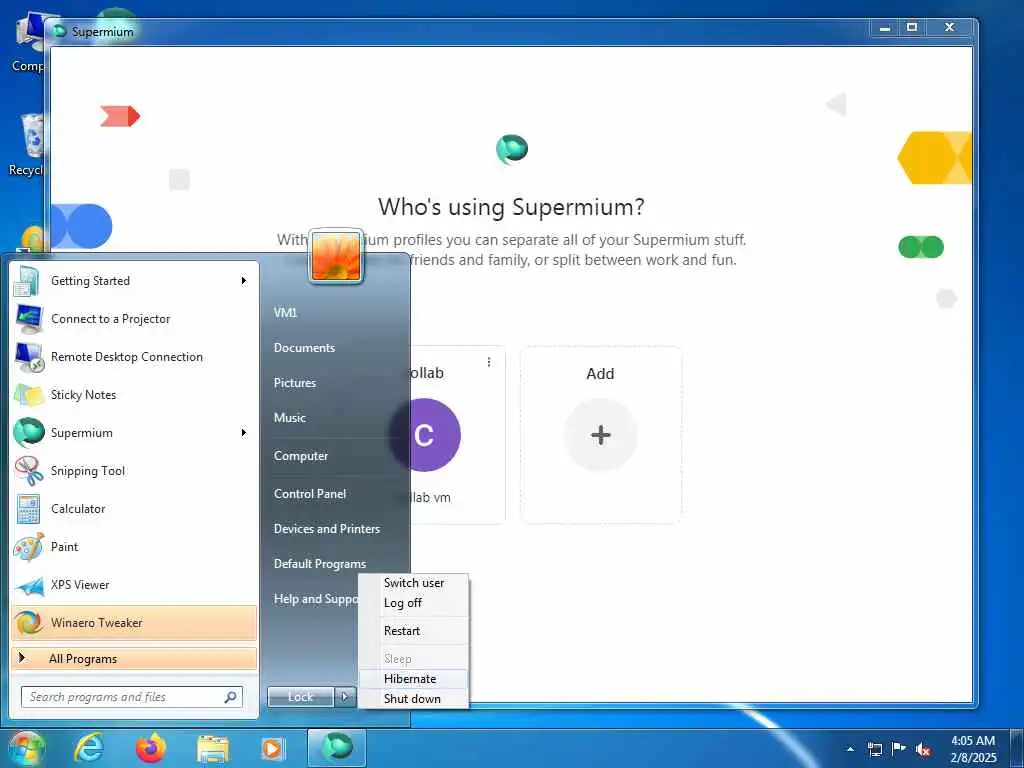
Task: Open the Action Center flag icon
Action: click(899, 749)
